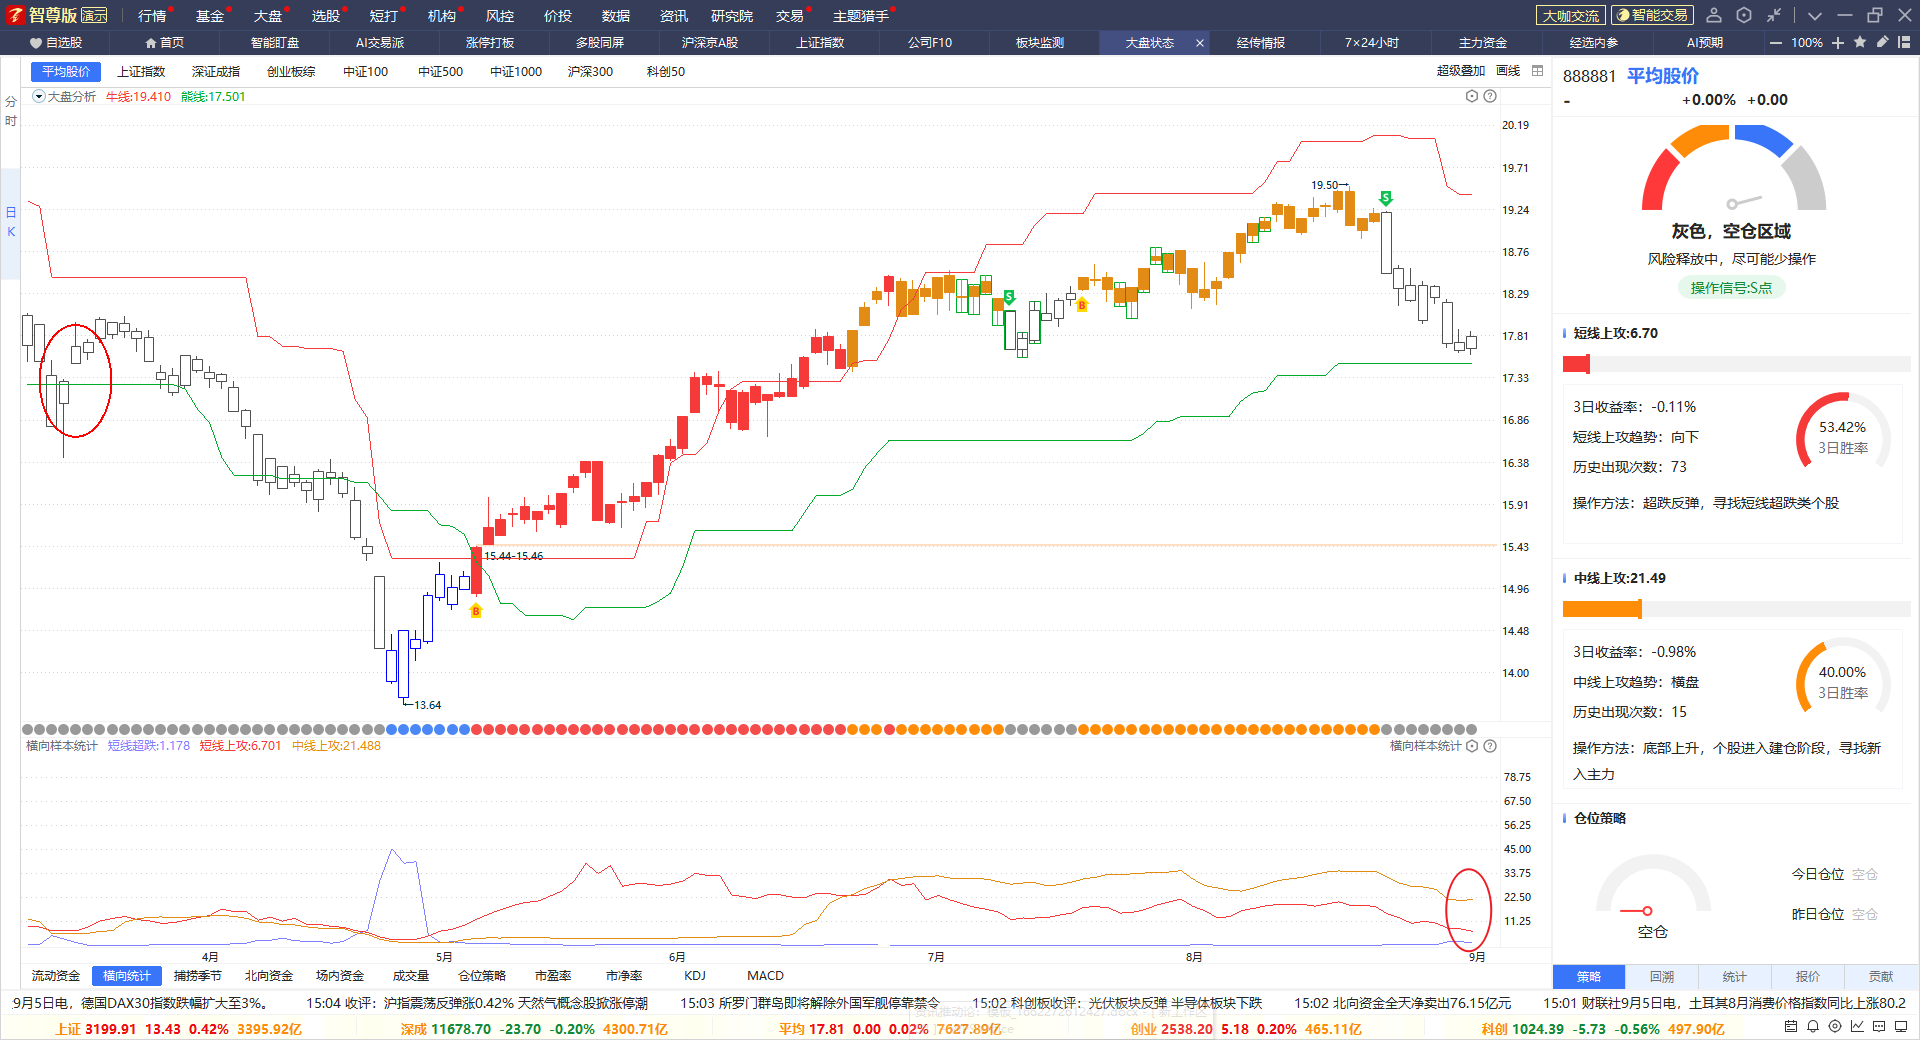Open the alert bell icon

(x=1813, y=1026)
